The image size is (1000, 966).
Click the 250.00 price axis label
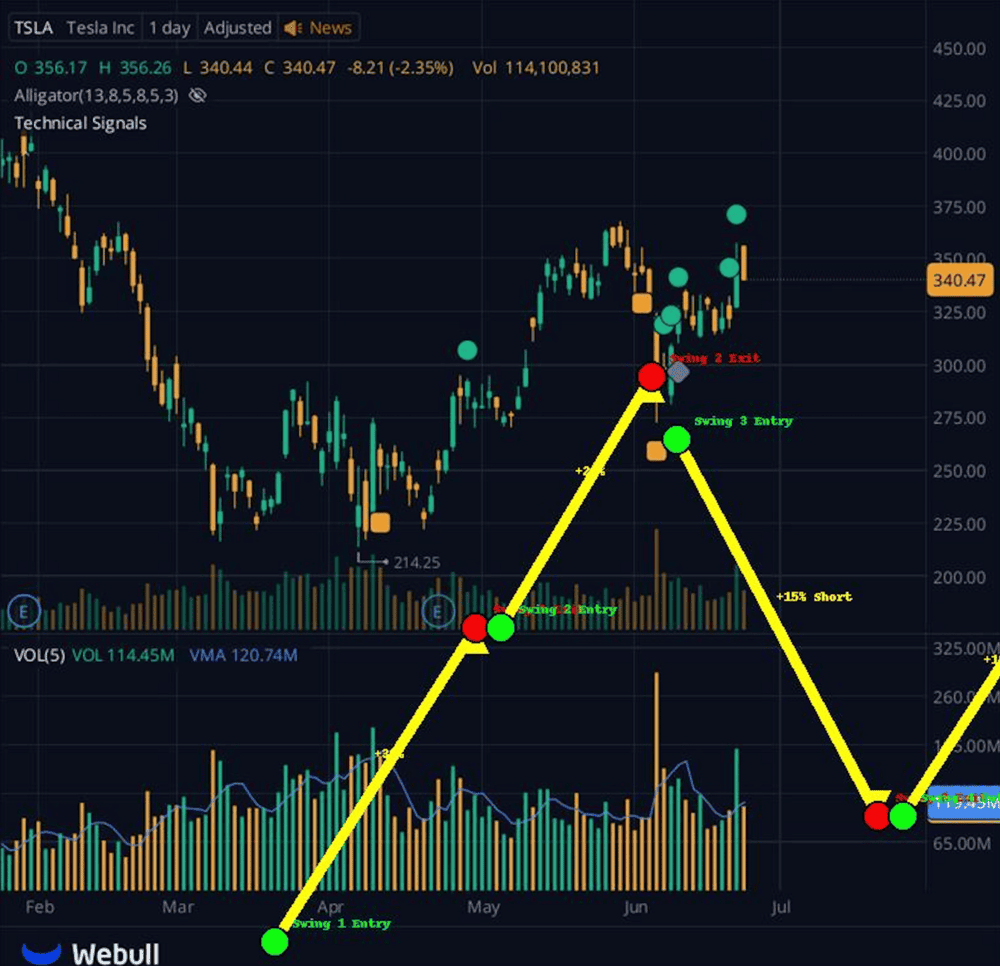pyautogui.click(x=959, y=471)
